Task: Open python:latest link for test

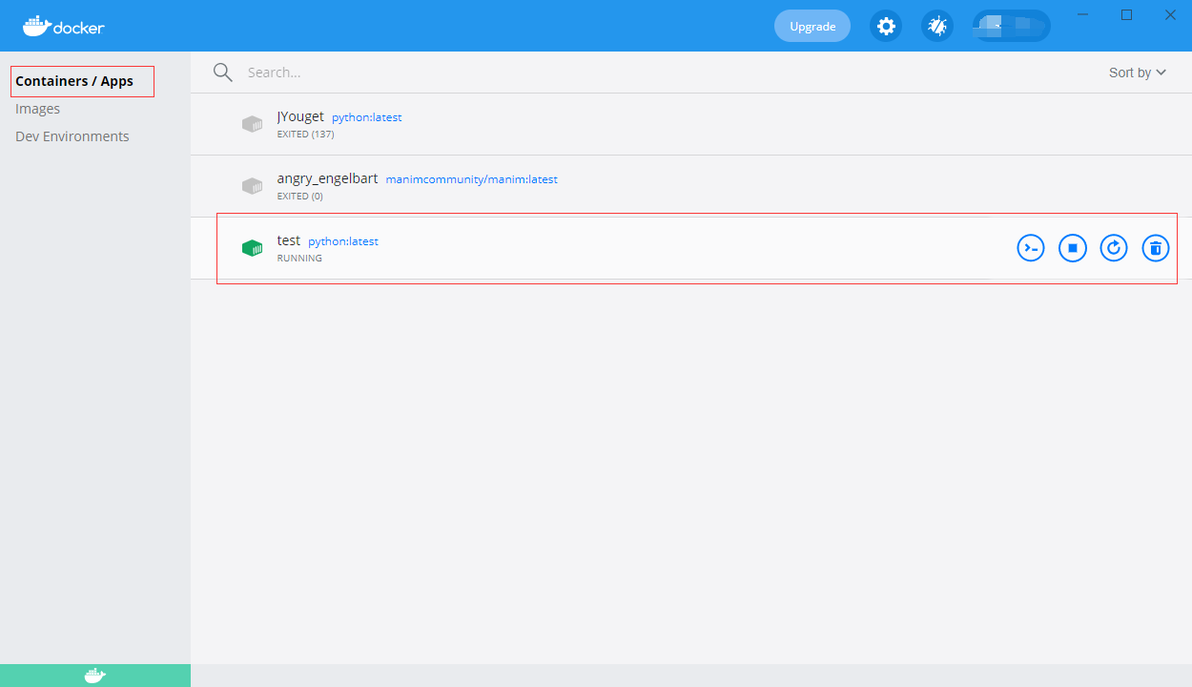Action: [343, 241]
